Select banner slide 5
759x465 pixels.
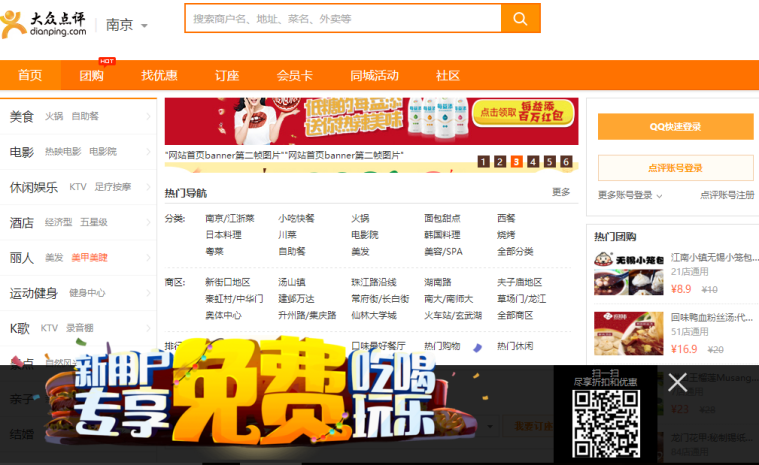[549, 162]
